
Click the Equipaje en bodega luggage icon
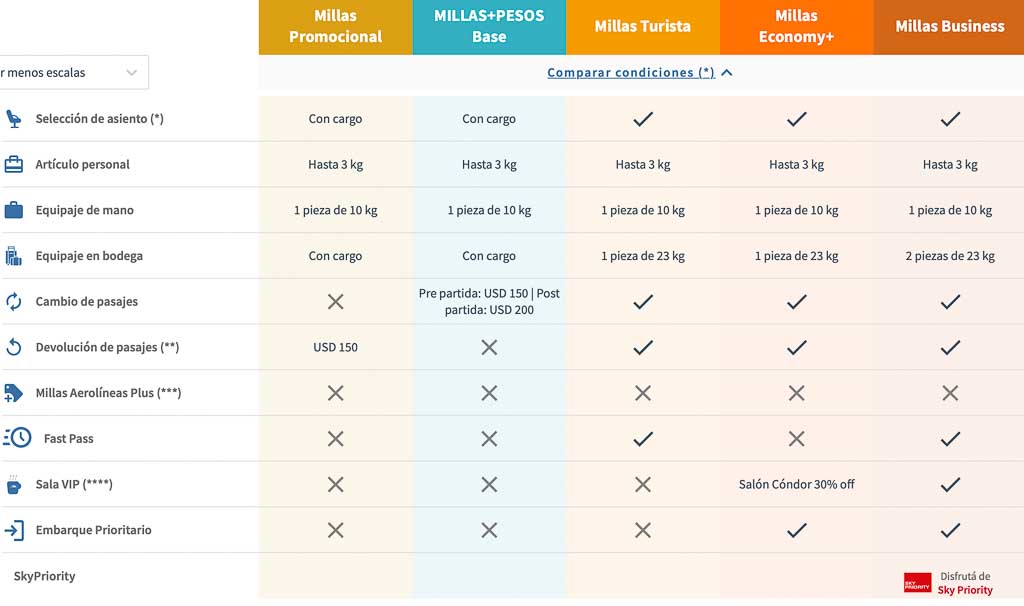[x=14, y=256]
